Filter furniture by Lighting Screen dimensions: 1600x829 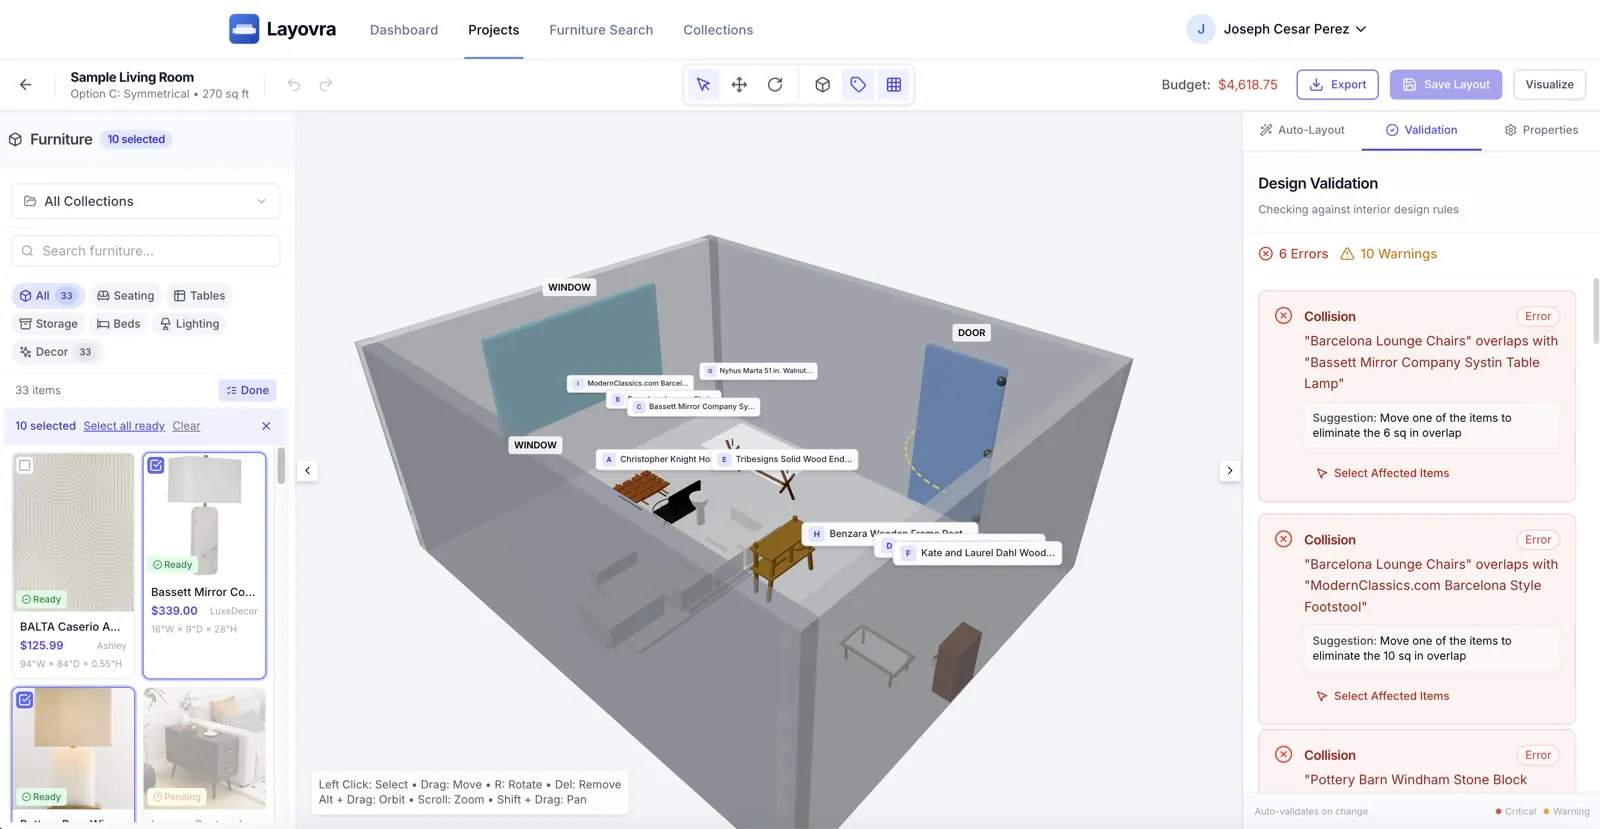[189, 324]
